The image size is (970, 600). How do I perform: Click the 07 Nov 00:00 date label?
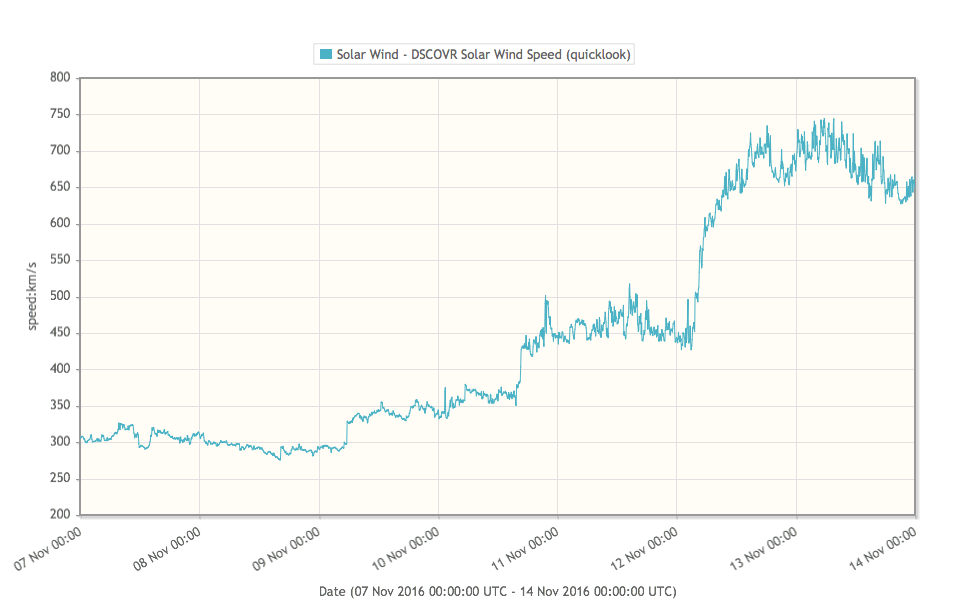pos(50,546)
